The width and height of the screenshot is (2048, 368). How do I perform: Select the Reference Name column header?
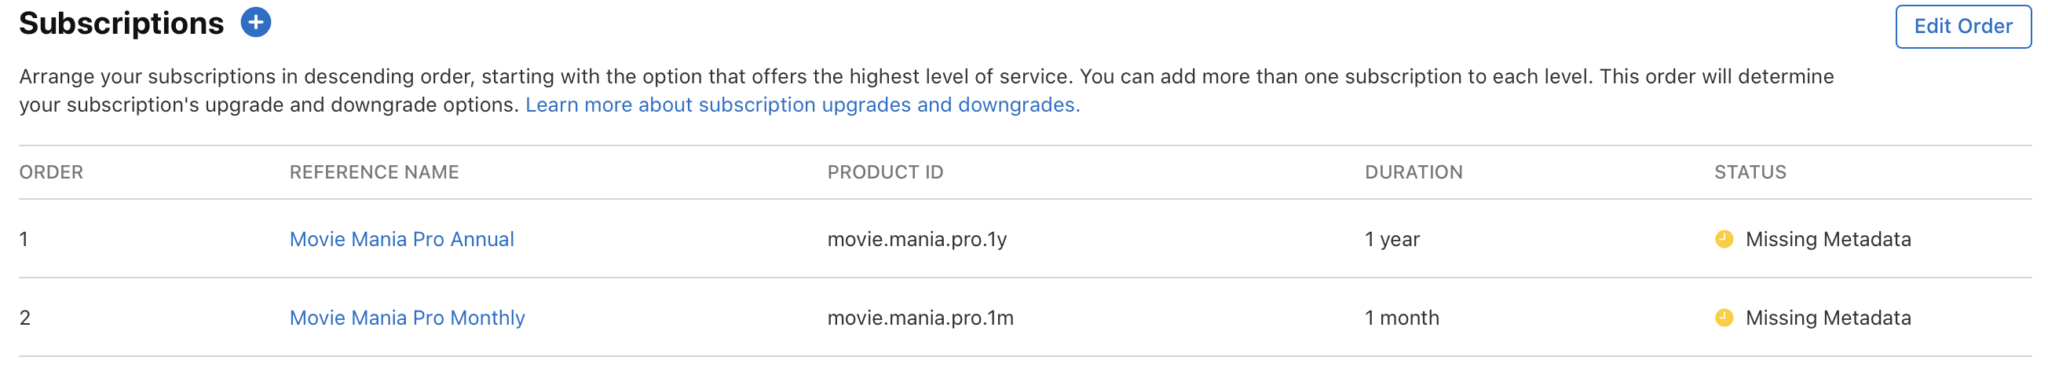point(374,172)
